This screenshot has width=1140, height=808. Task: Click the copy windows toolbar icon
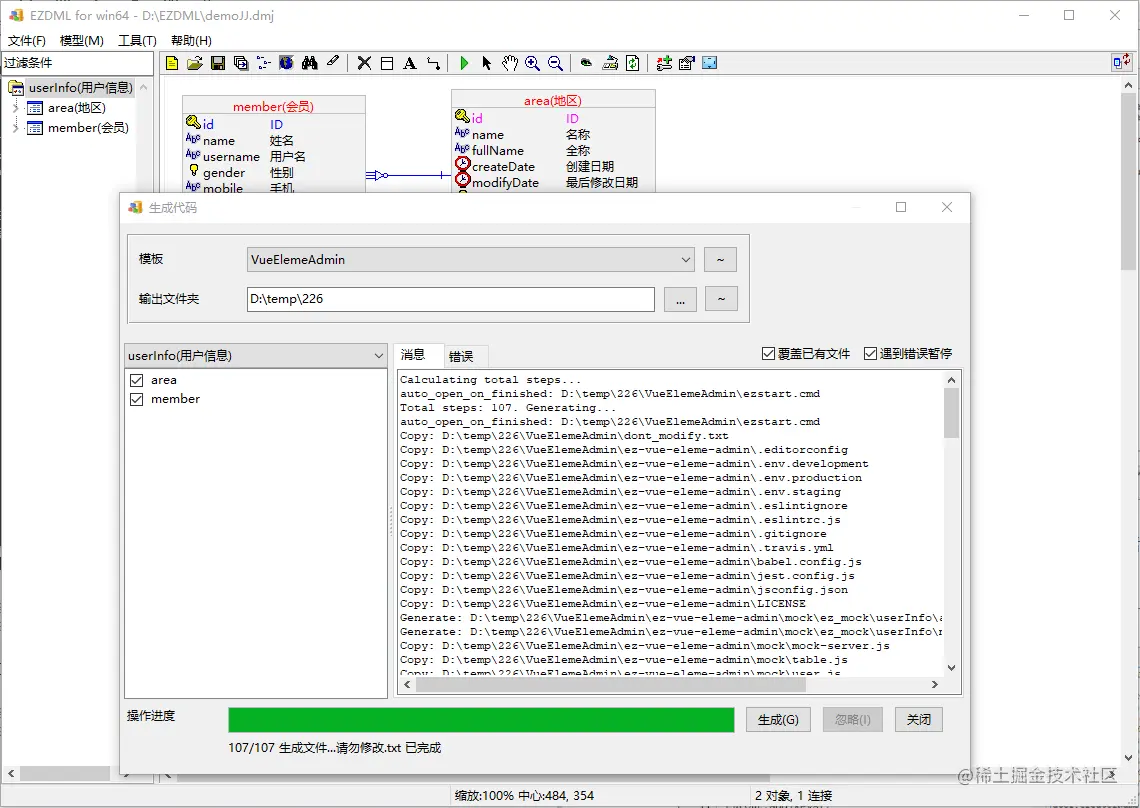pyautogui.click(x=241, y=63)
